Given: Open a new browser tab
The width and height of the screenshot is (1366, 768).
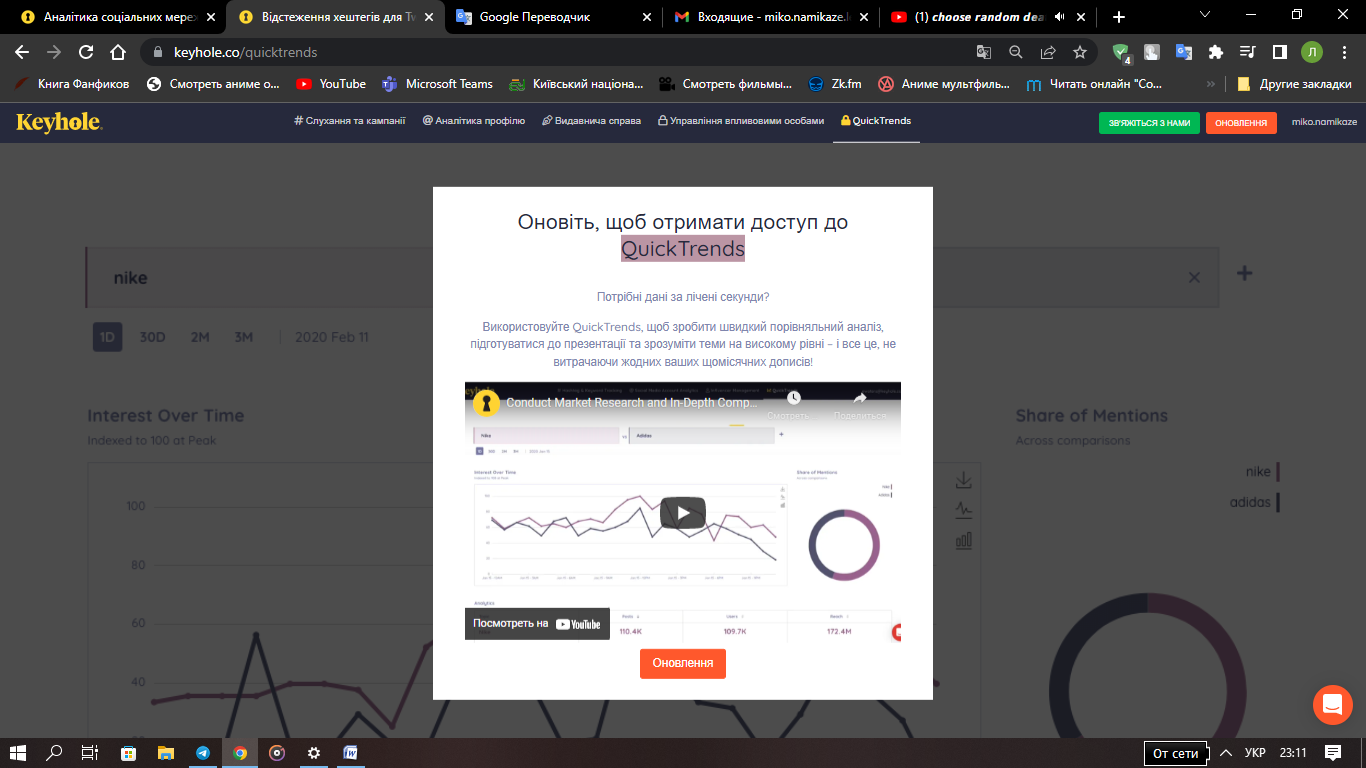Looking at the screenshot, I should coord(1119,17).
